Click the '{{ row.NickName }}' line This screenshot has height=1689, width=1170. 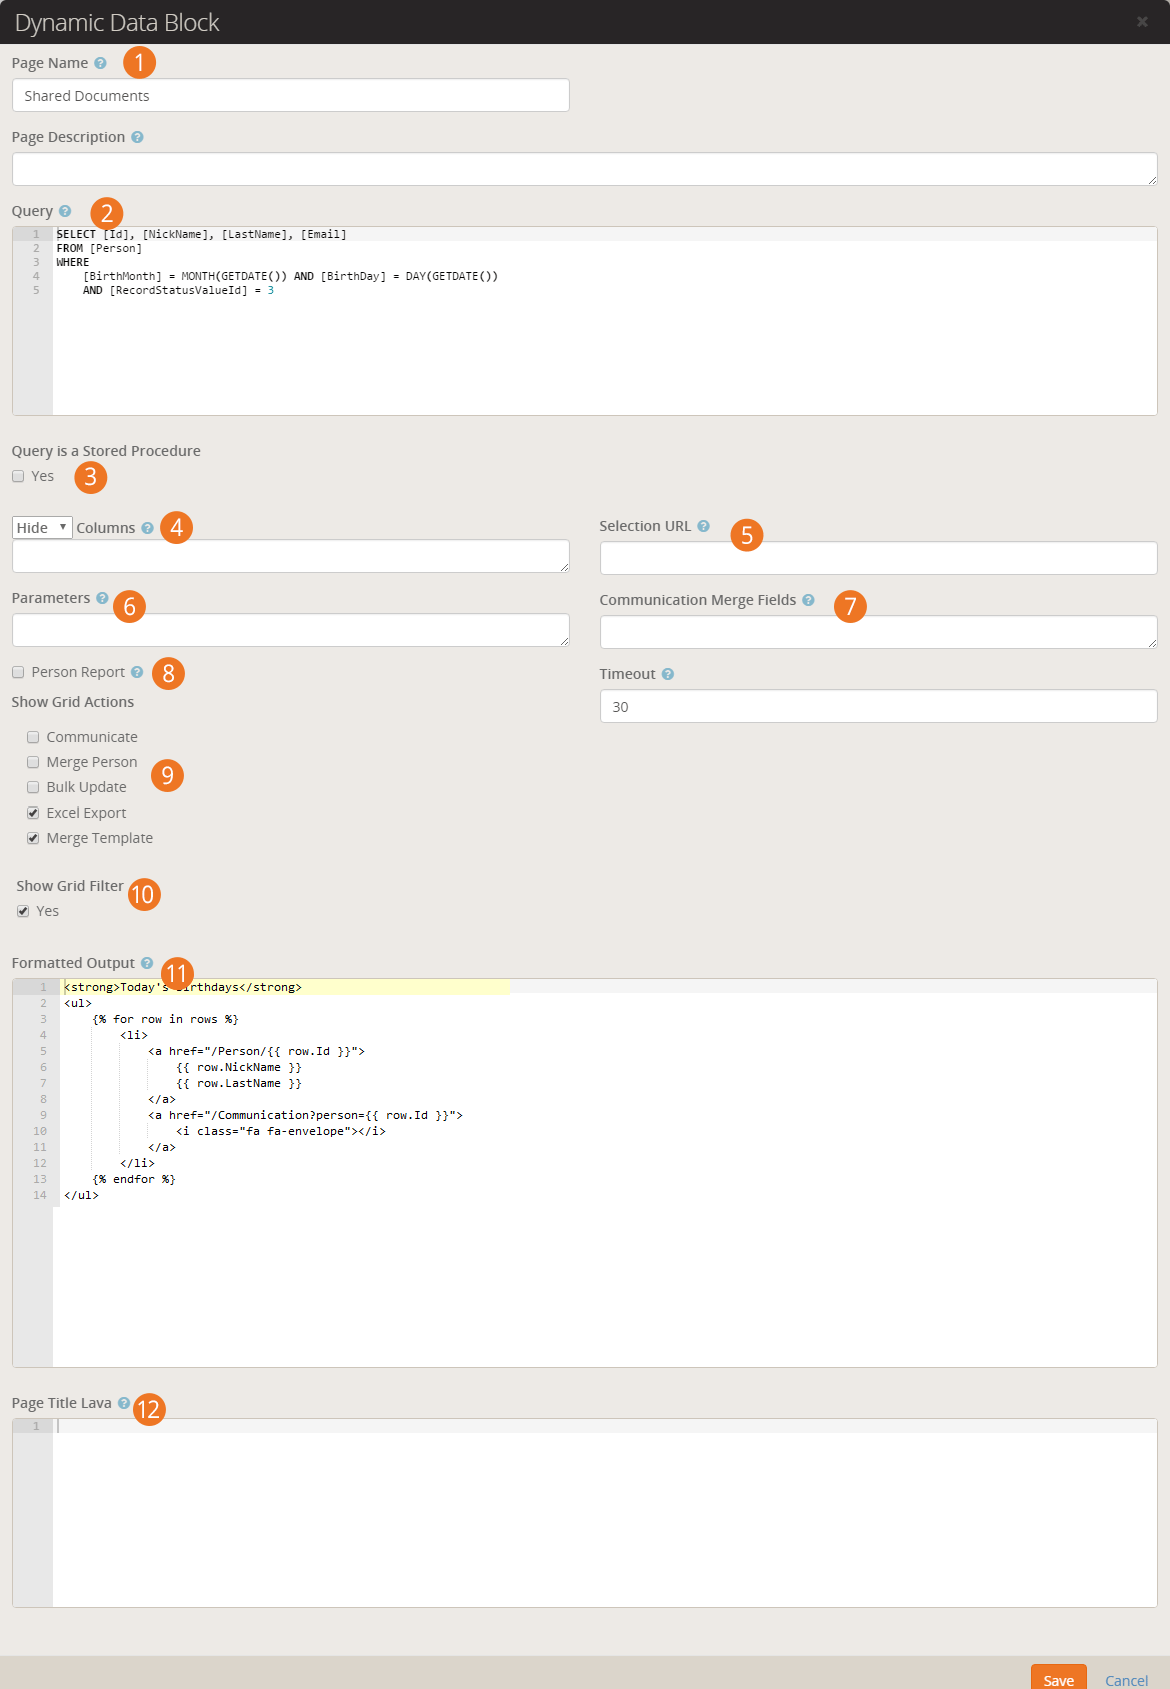click(239, 1067)
